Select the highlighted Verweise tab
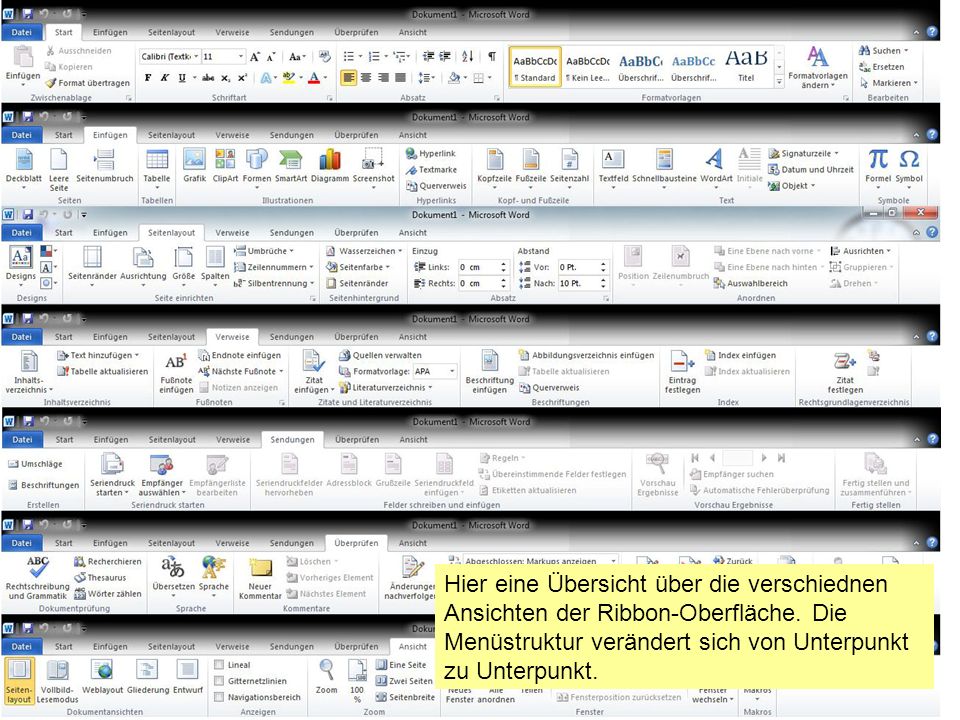 pyautogui.click(x=232, y=337)
